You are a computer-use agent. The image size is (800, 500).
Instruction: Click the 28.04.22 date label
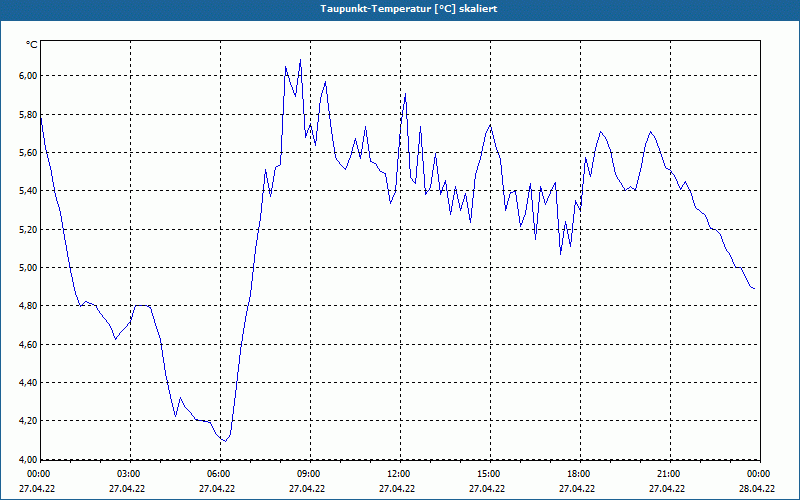[757, 488]
